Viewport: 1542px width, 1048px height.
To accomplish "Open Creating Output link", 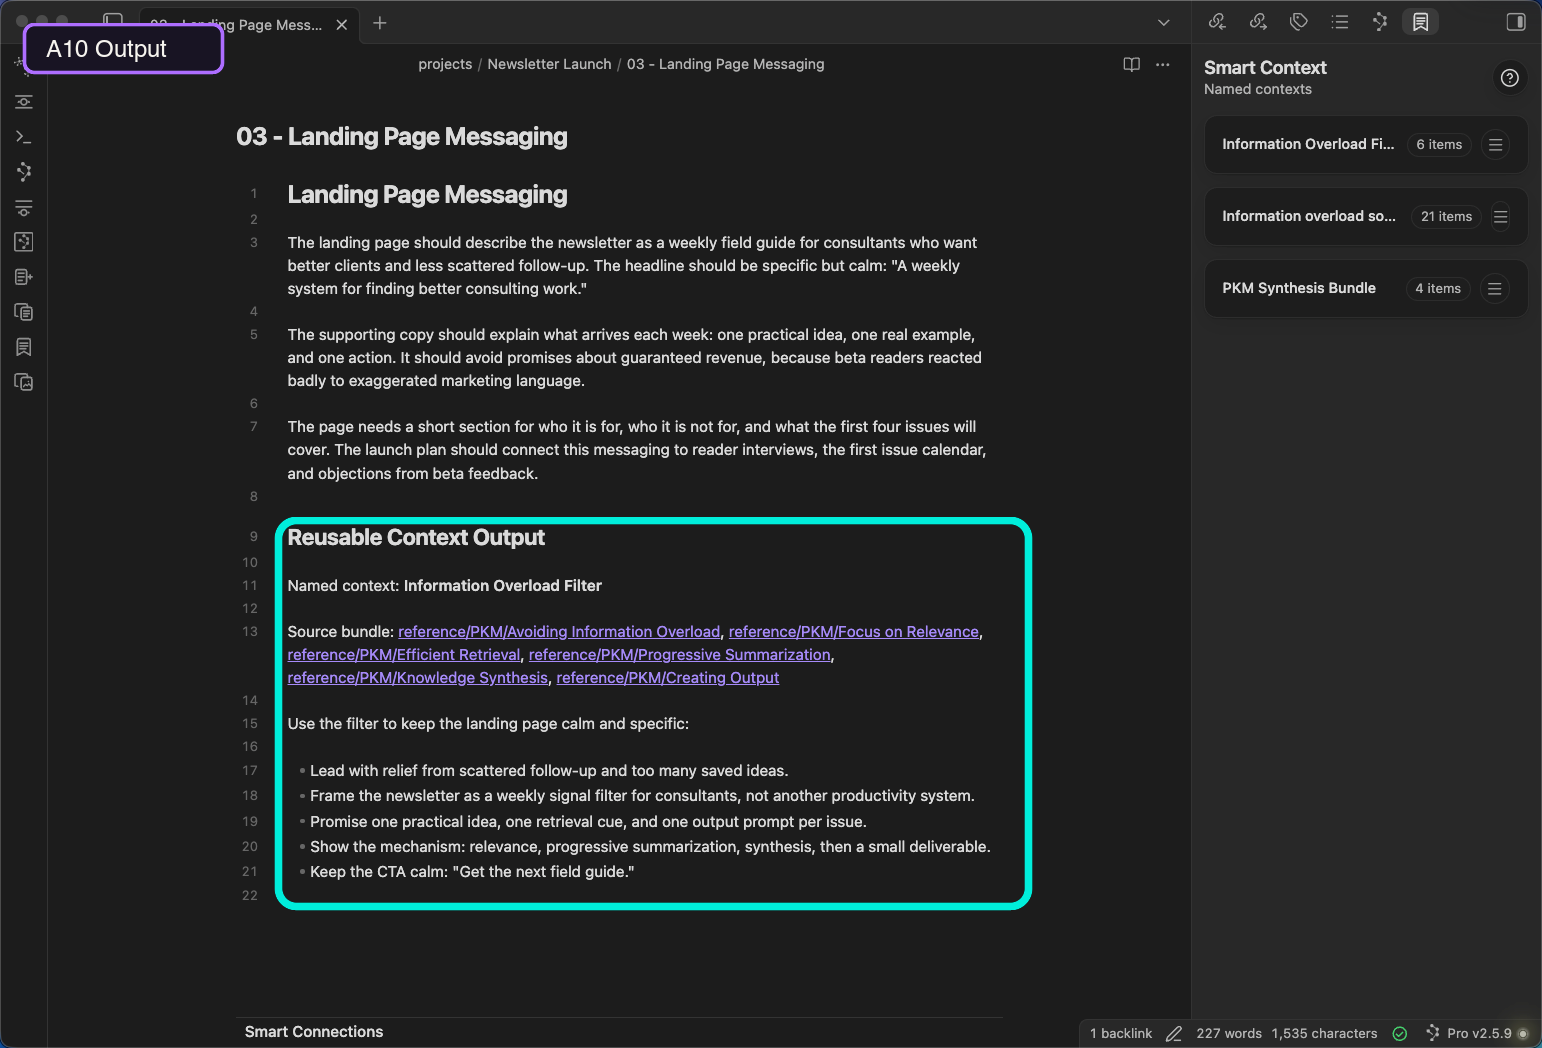I will pos(668,678).
